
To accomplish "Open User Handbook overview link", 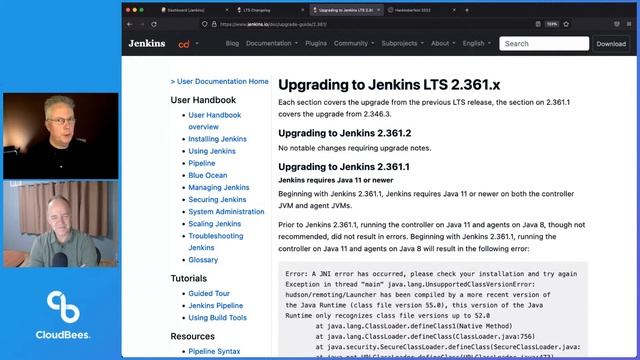I will 215,121.
